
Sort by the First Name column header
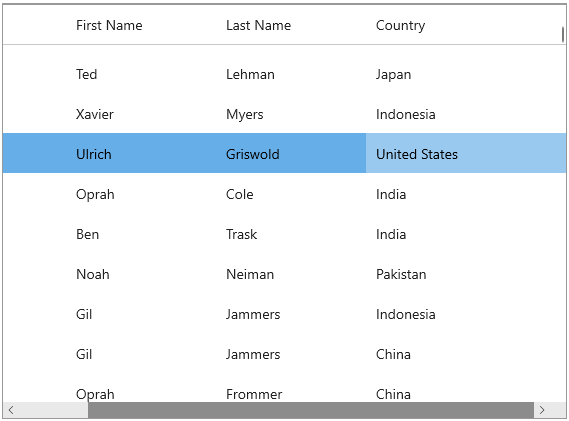[x=109, y=25]
